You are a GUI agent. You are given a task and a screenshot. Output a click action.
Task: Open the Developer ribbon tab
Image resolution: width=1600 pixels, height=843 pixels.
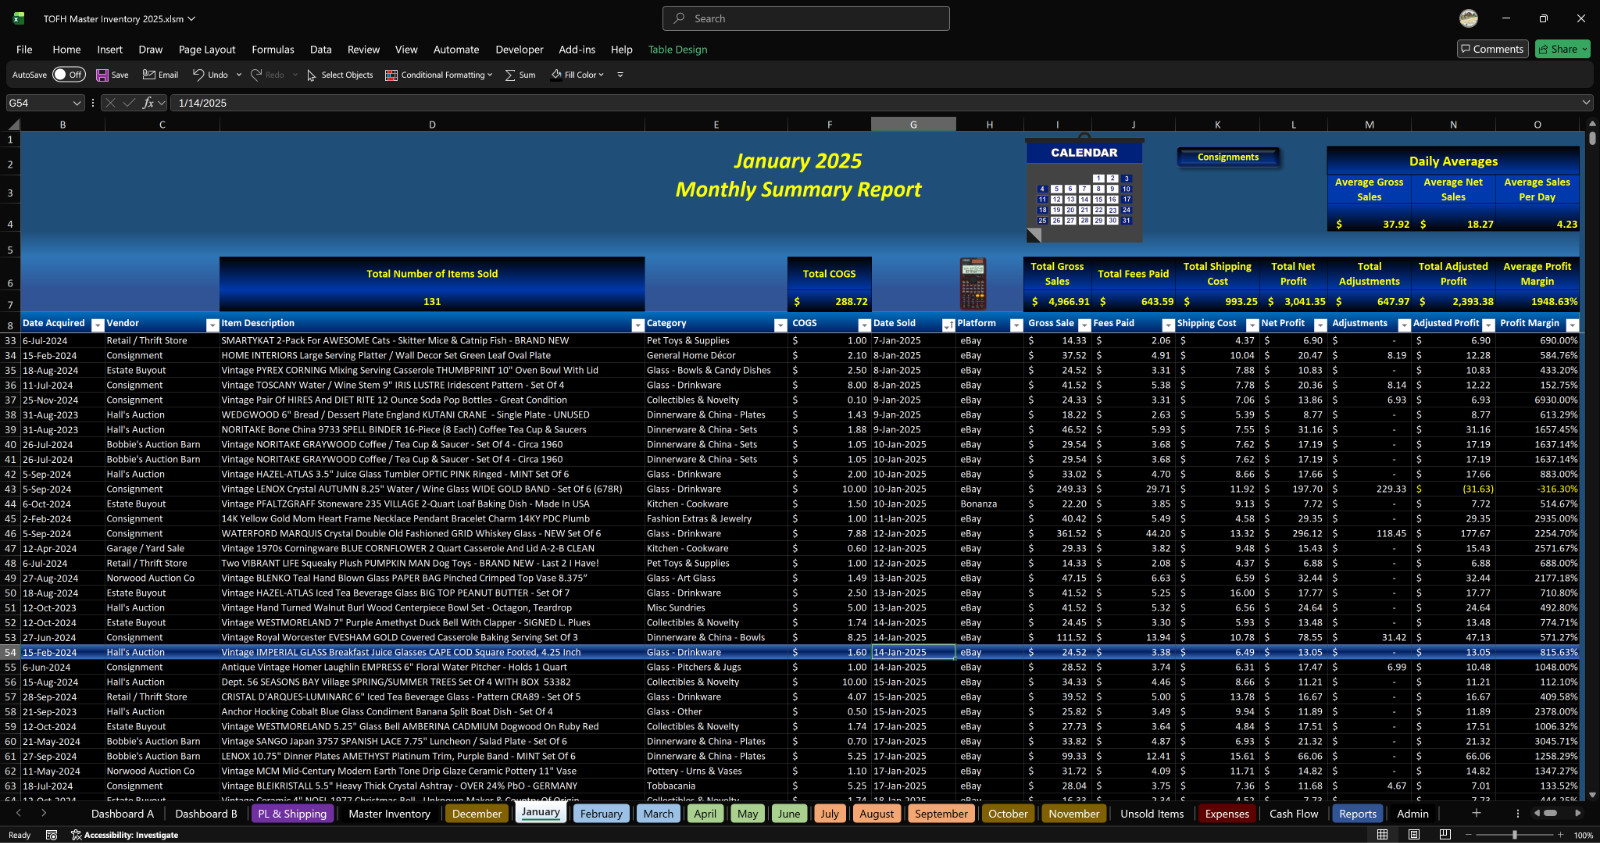520,49
